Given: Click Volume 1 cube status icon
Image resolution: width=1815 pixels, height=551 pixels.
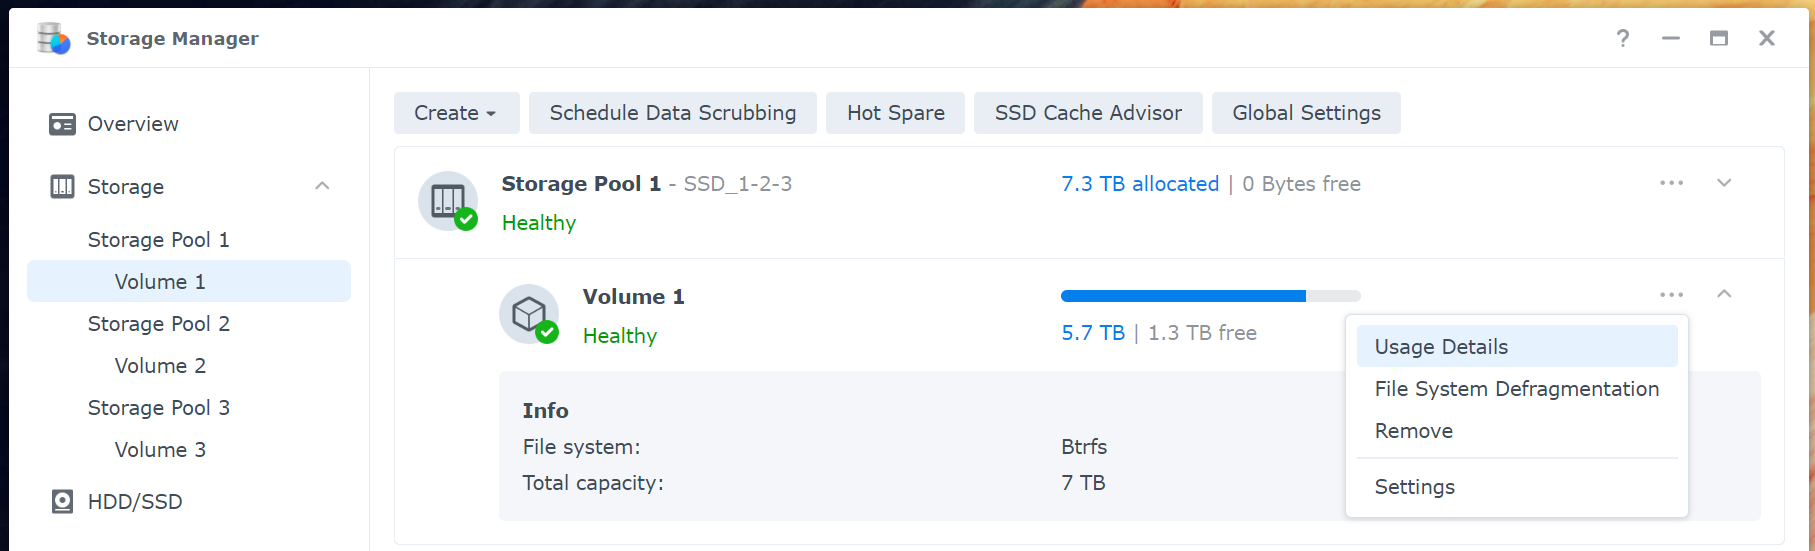Looking at the screenshot, I should [x=529, y=314].
